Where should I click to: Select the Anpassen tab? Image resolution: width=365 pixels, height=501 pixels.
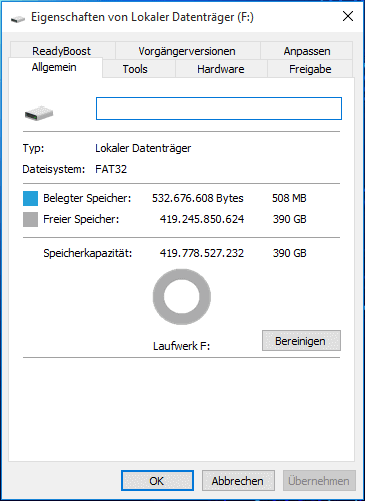(307, 51)
